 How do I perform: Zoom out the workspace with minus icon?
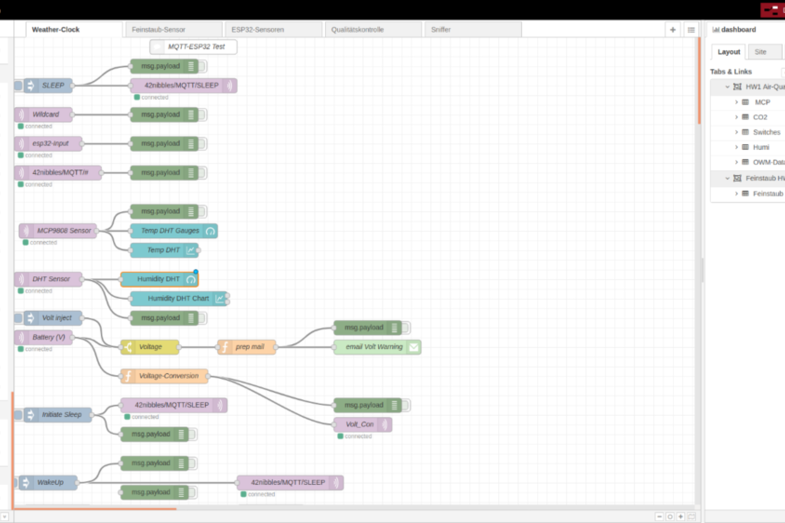tap(659, 516)
